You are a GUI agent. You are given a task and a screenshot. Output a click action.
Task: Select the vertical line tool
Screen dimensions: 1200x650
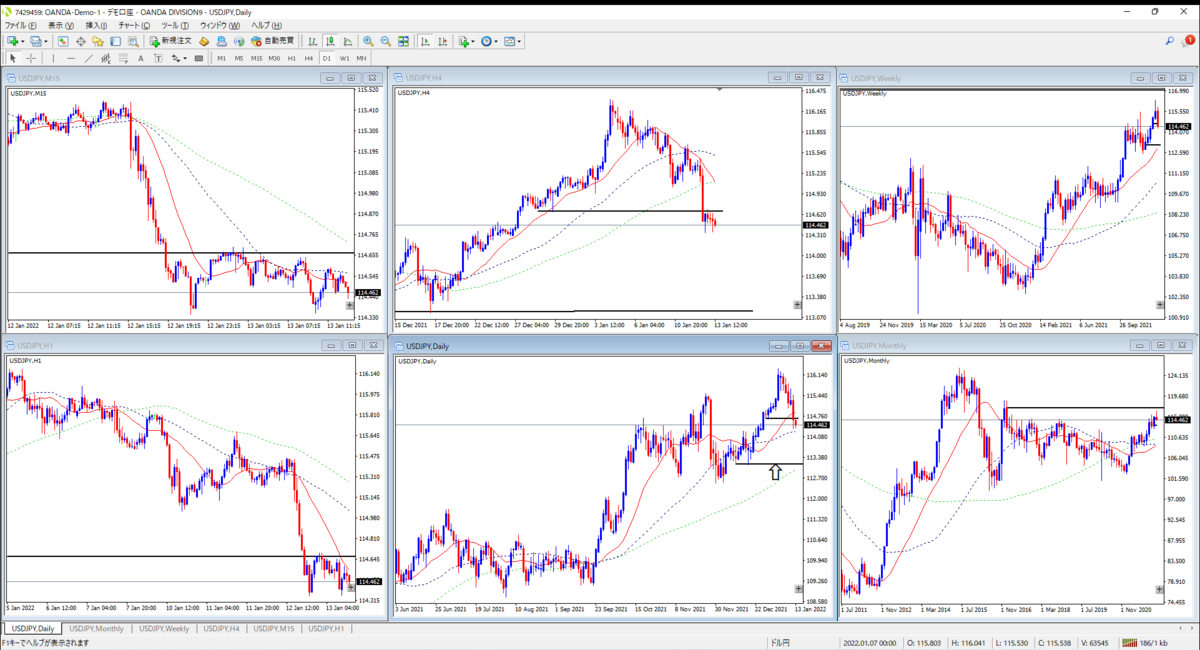[x=53, y=58]
